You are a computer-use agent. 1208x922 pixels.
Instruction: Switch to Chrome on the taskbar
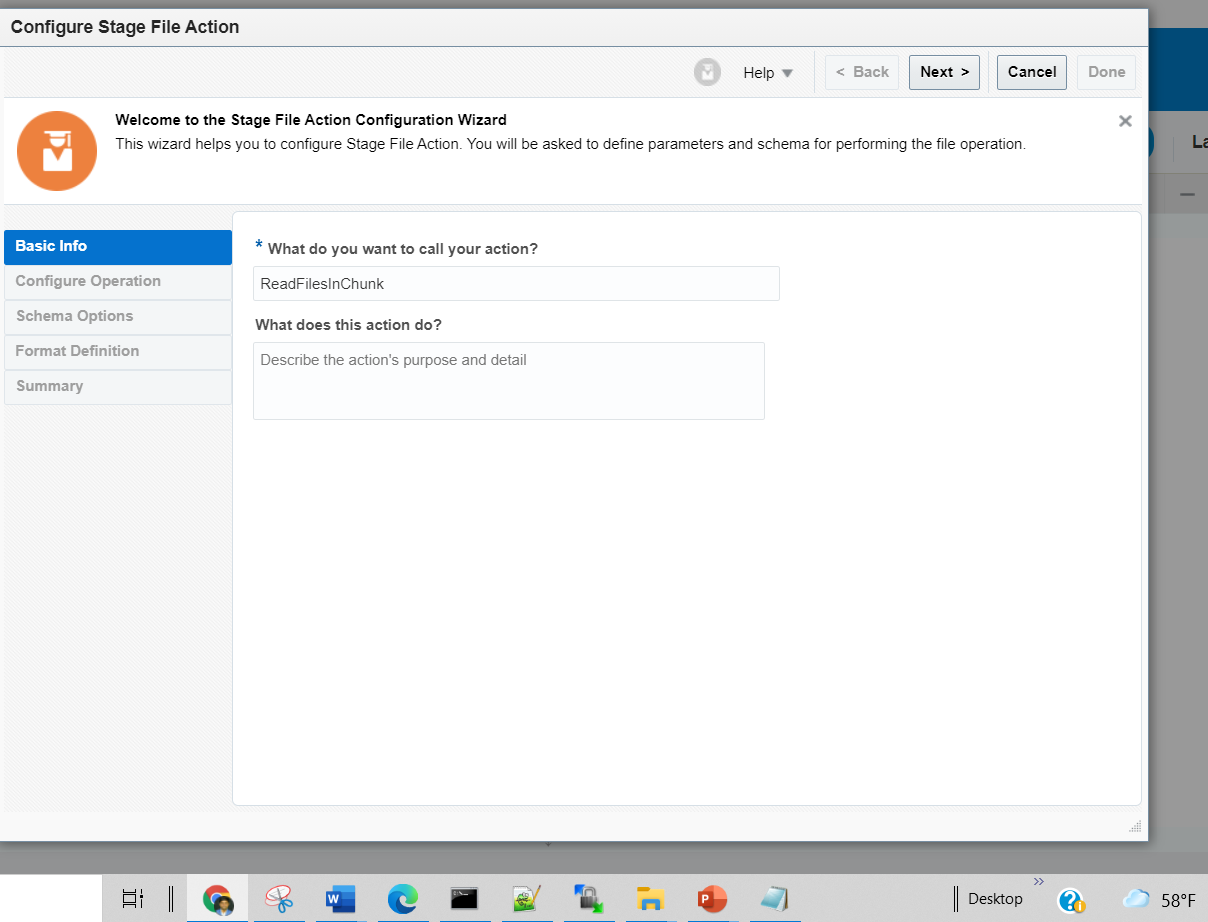[218, 899]
